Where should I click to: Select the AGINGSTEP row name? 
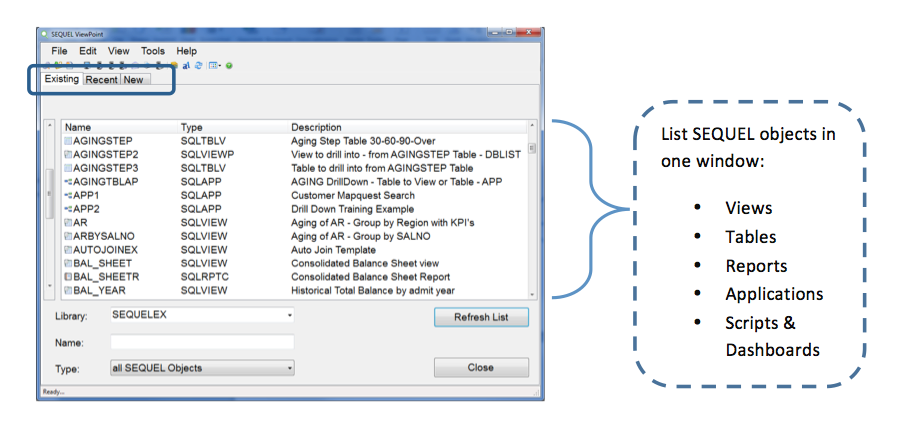pos(102,141)
